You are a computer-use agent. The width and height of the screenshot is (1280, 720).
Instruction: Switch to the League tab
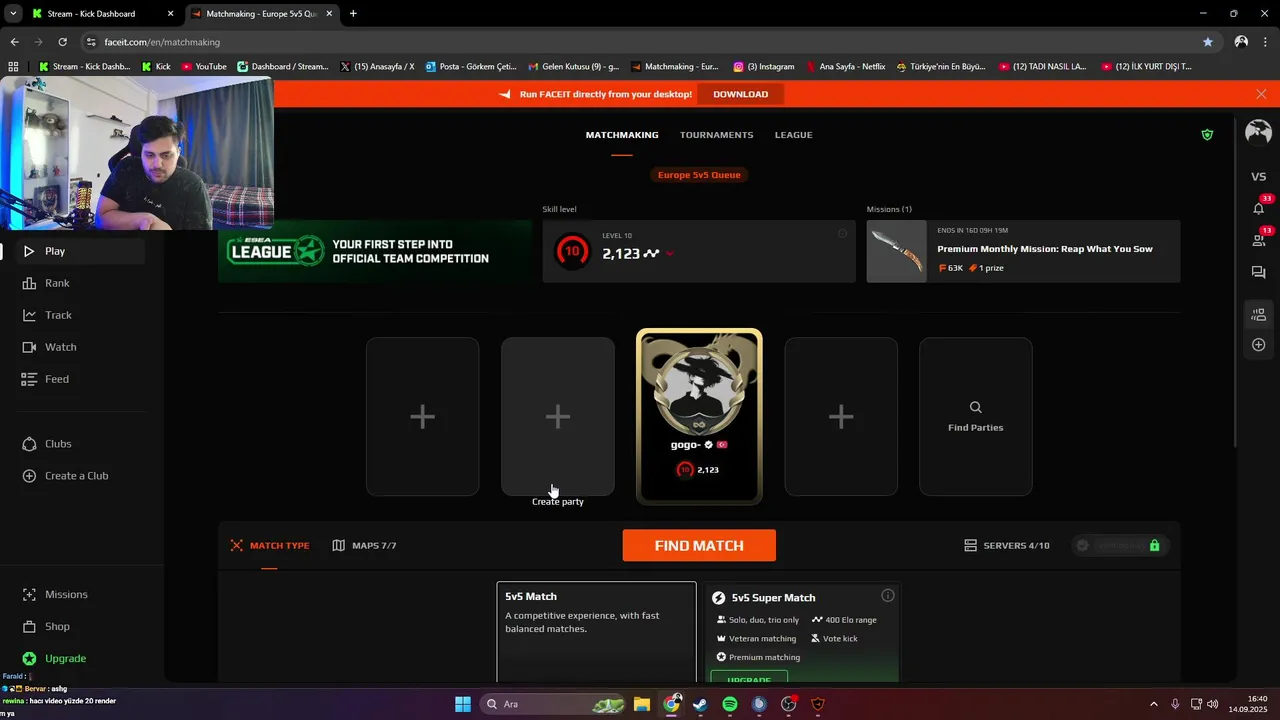click(x=794, y=135)
